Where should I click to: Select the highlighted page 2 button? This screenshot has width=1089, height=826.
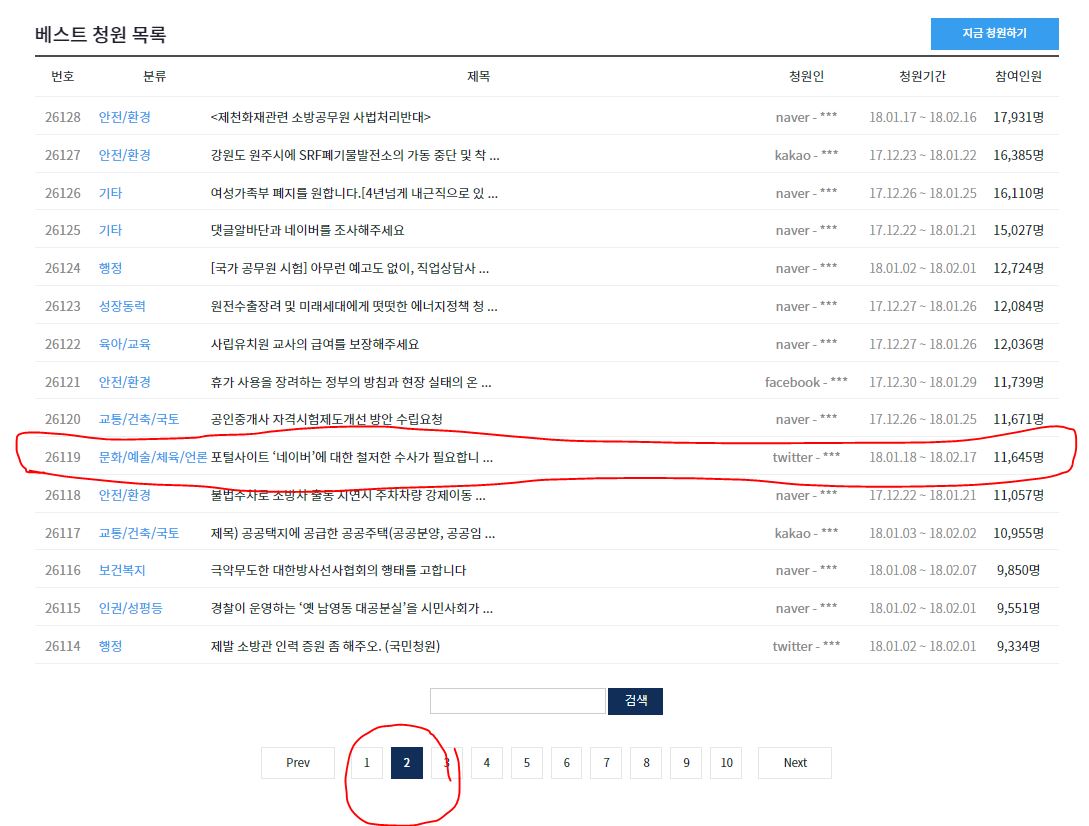tap(407, 762)
